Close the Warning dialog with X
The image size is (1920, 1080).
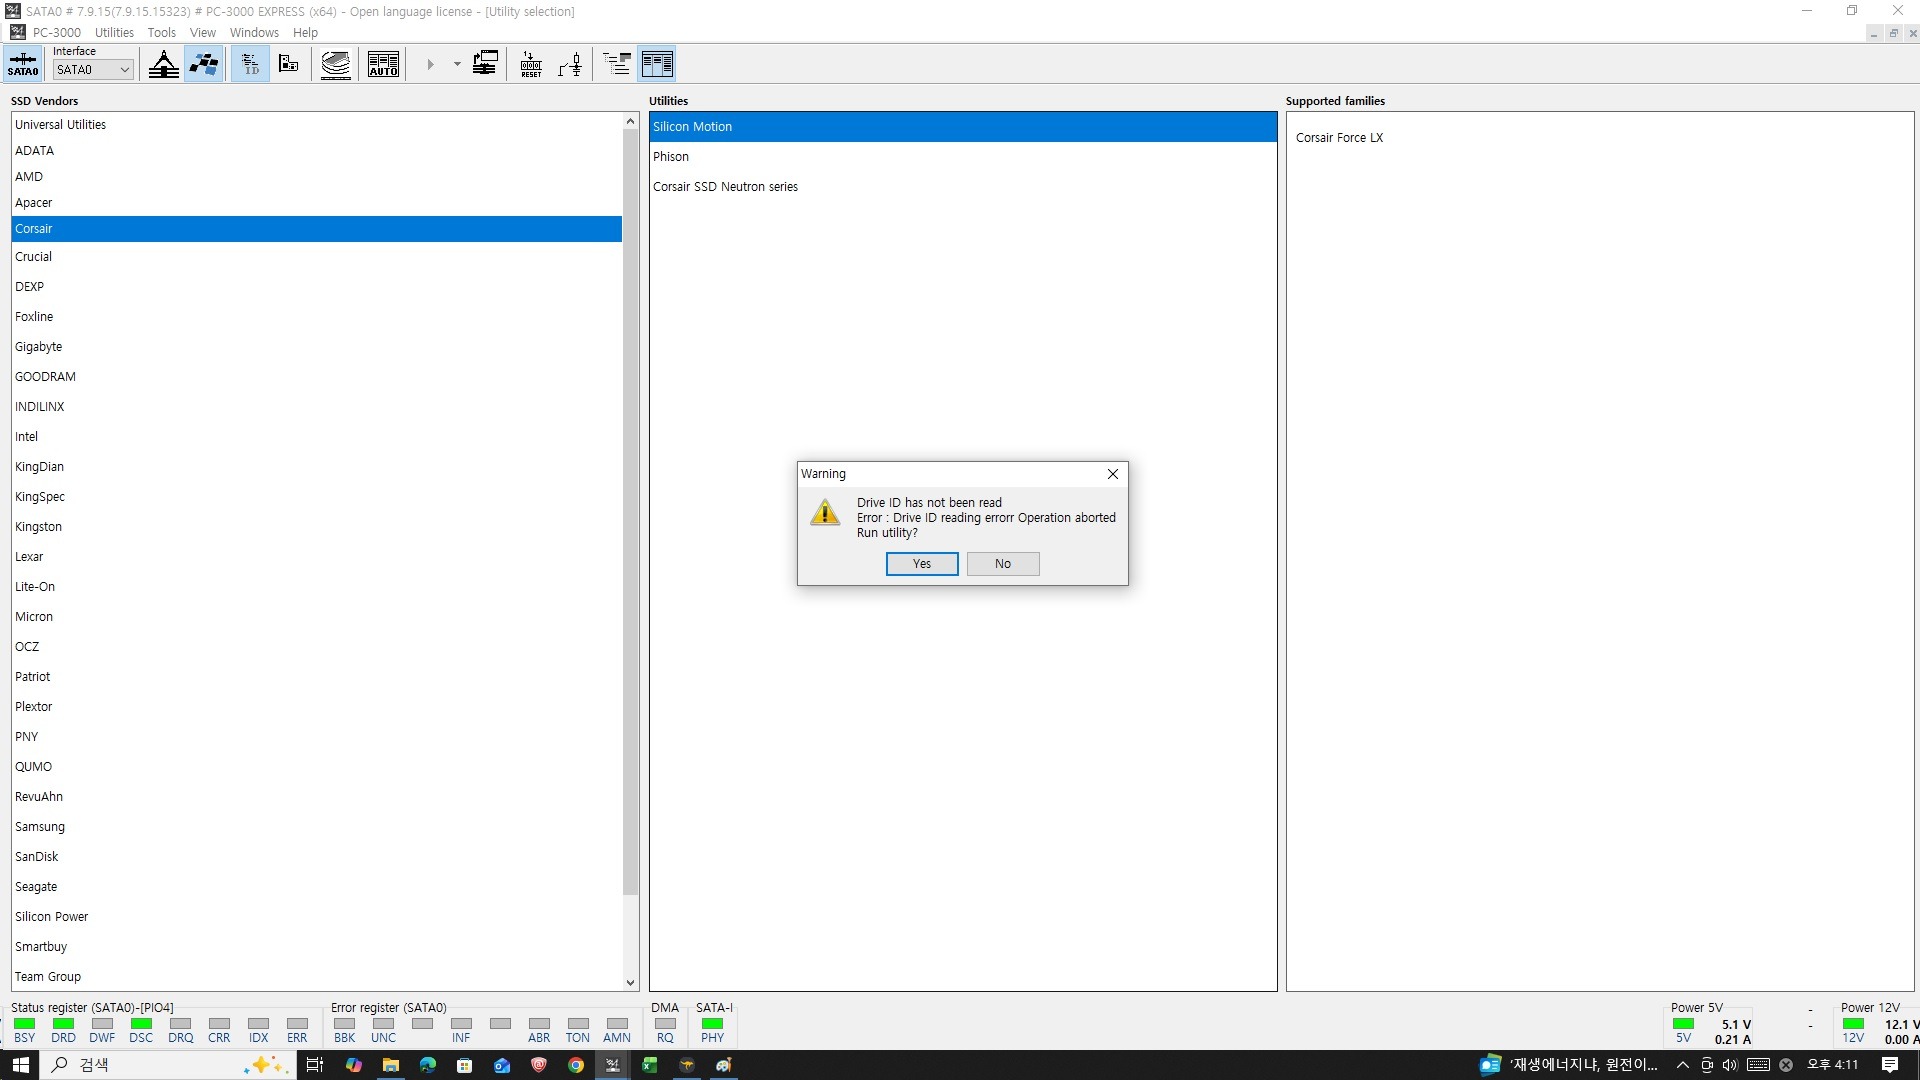coord(1112,474)
